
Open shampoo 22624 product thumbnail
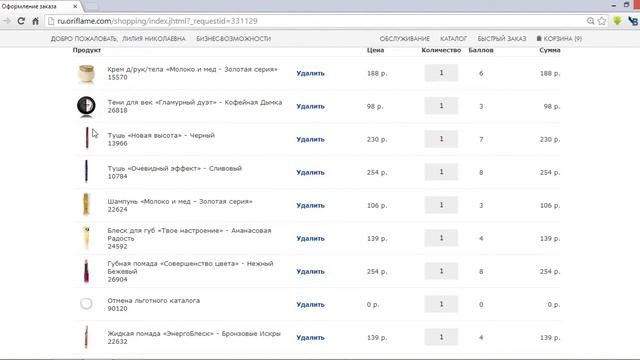(x=86, y=204)
